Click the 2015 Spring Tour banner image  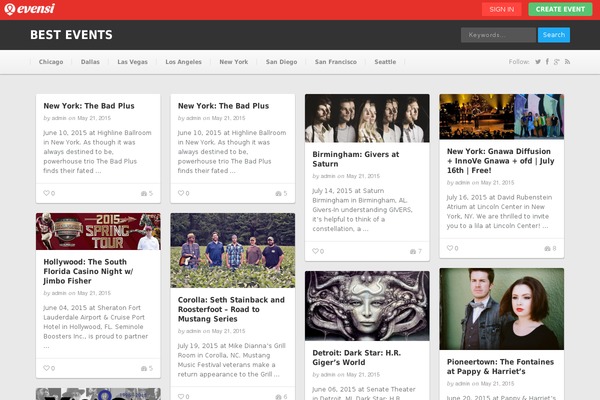[x=98, y=232]
